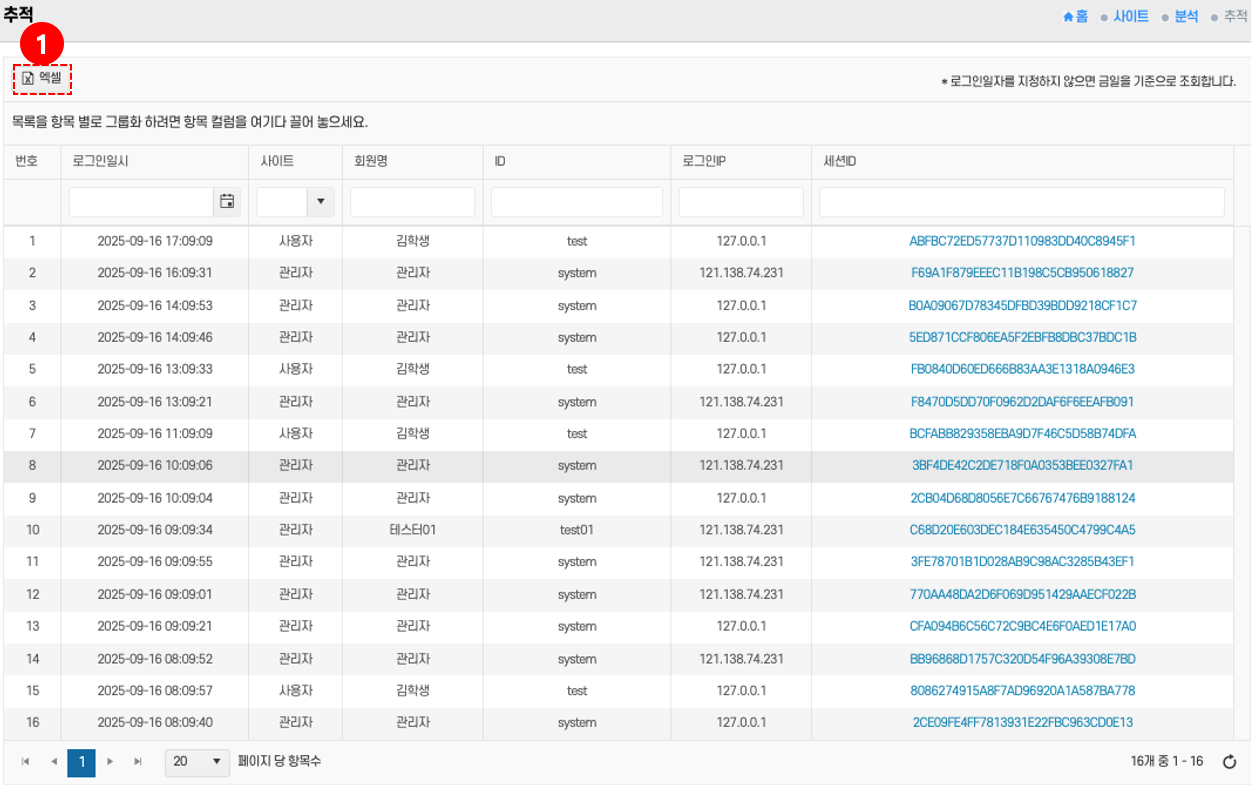Open the login date calendar picker
Image resolution: width=1251 pixels, height=785 pixels.
coord(227,202)
